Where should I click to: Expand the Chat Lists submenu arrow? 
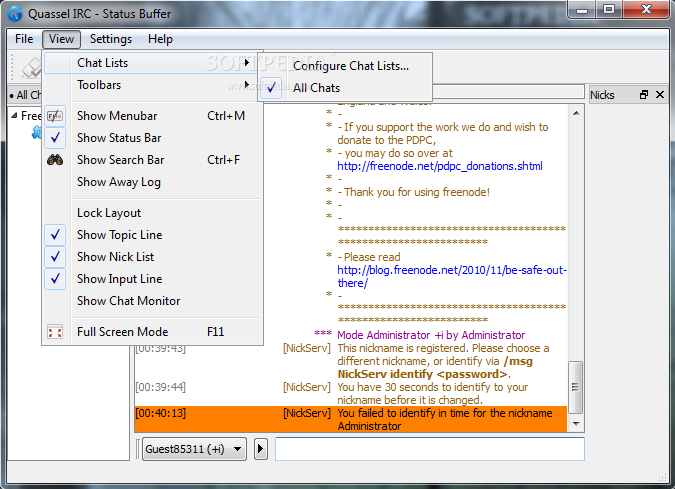click(247, 63)
